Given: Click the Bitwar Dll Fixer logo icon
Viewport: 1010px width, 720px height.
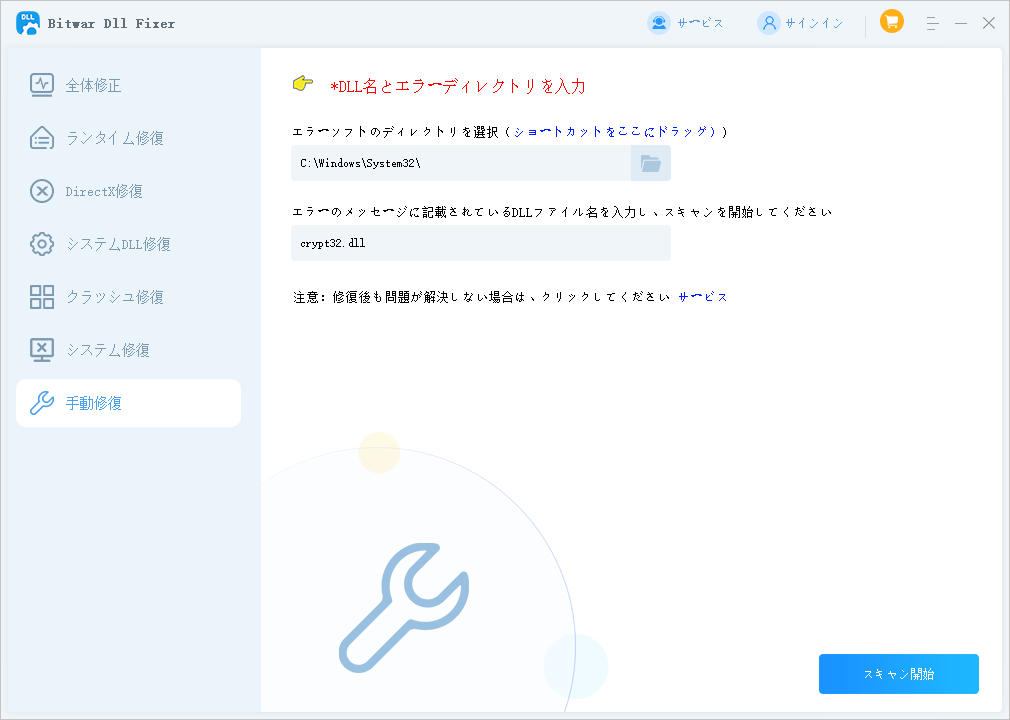Looking at the screenshot, I should 27,23.
